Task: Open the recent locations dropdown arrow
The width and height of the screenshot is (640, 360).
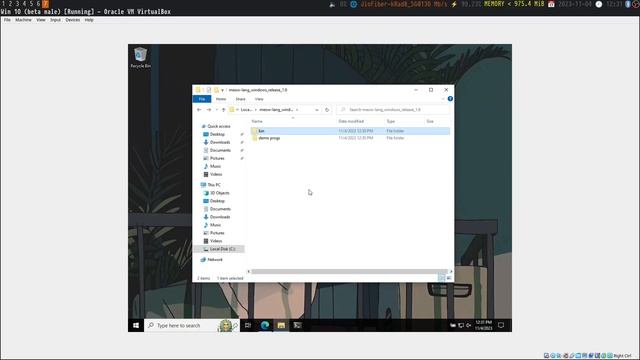Action: point(216,110)
